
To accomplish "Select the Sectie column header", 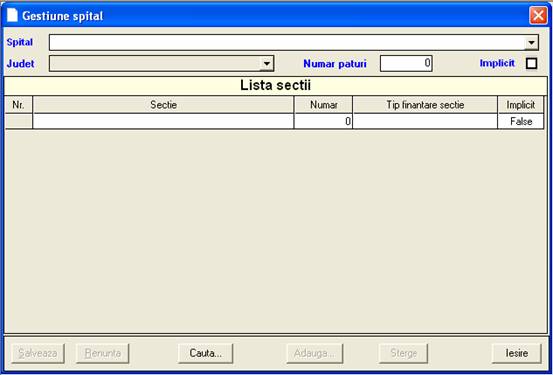I will [x=163, y=105].
